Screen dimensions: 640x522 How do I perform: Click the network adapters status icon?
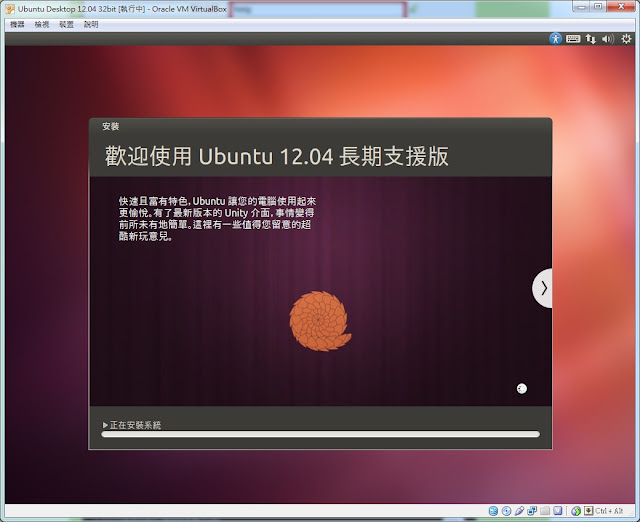pos(532,511)
